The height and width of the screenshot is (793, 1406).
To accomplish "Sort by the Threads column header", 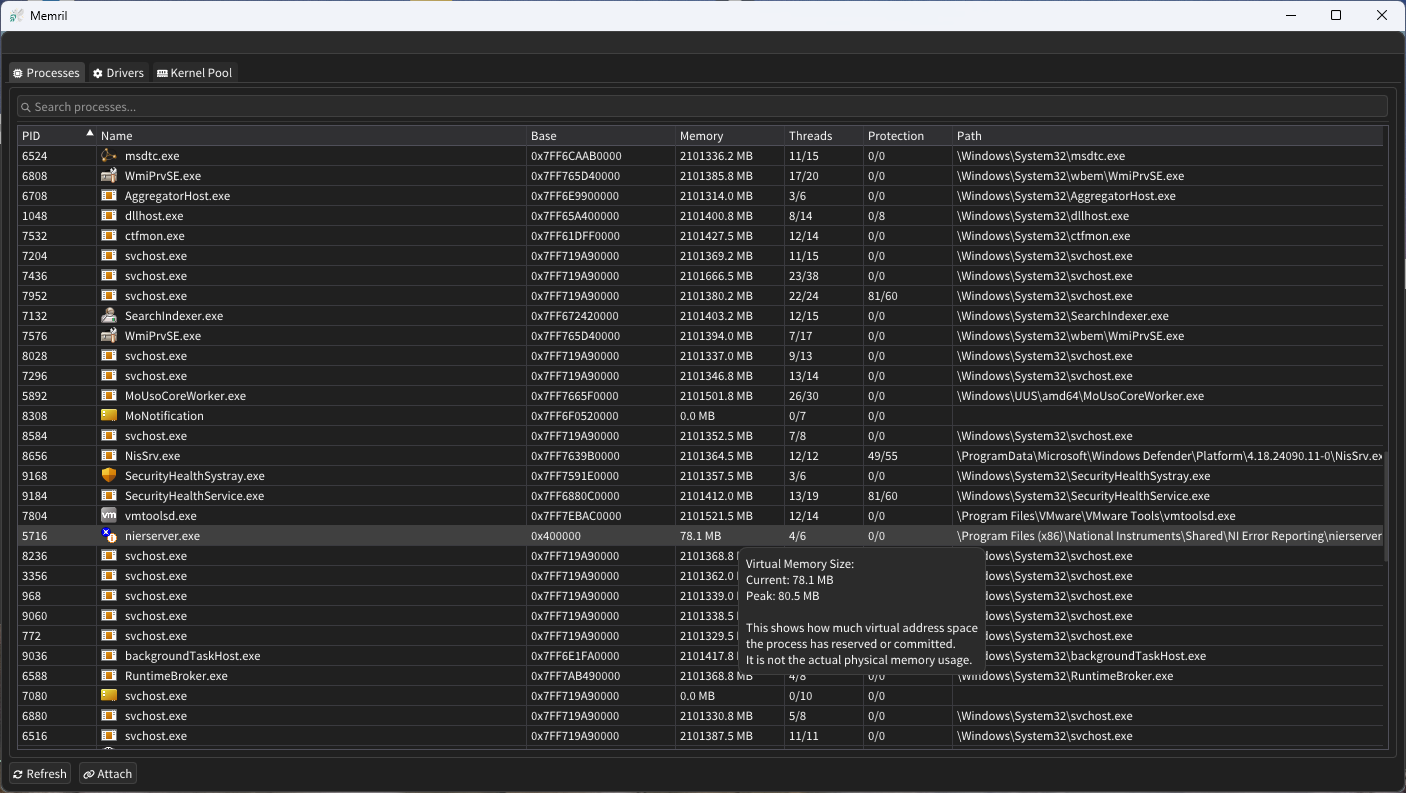I will 824,136.
